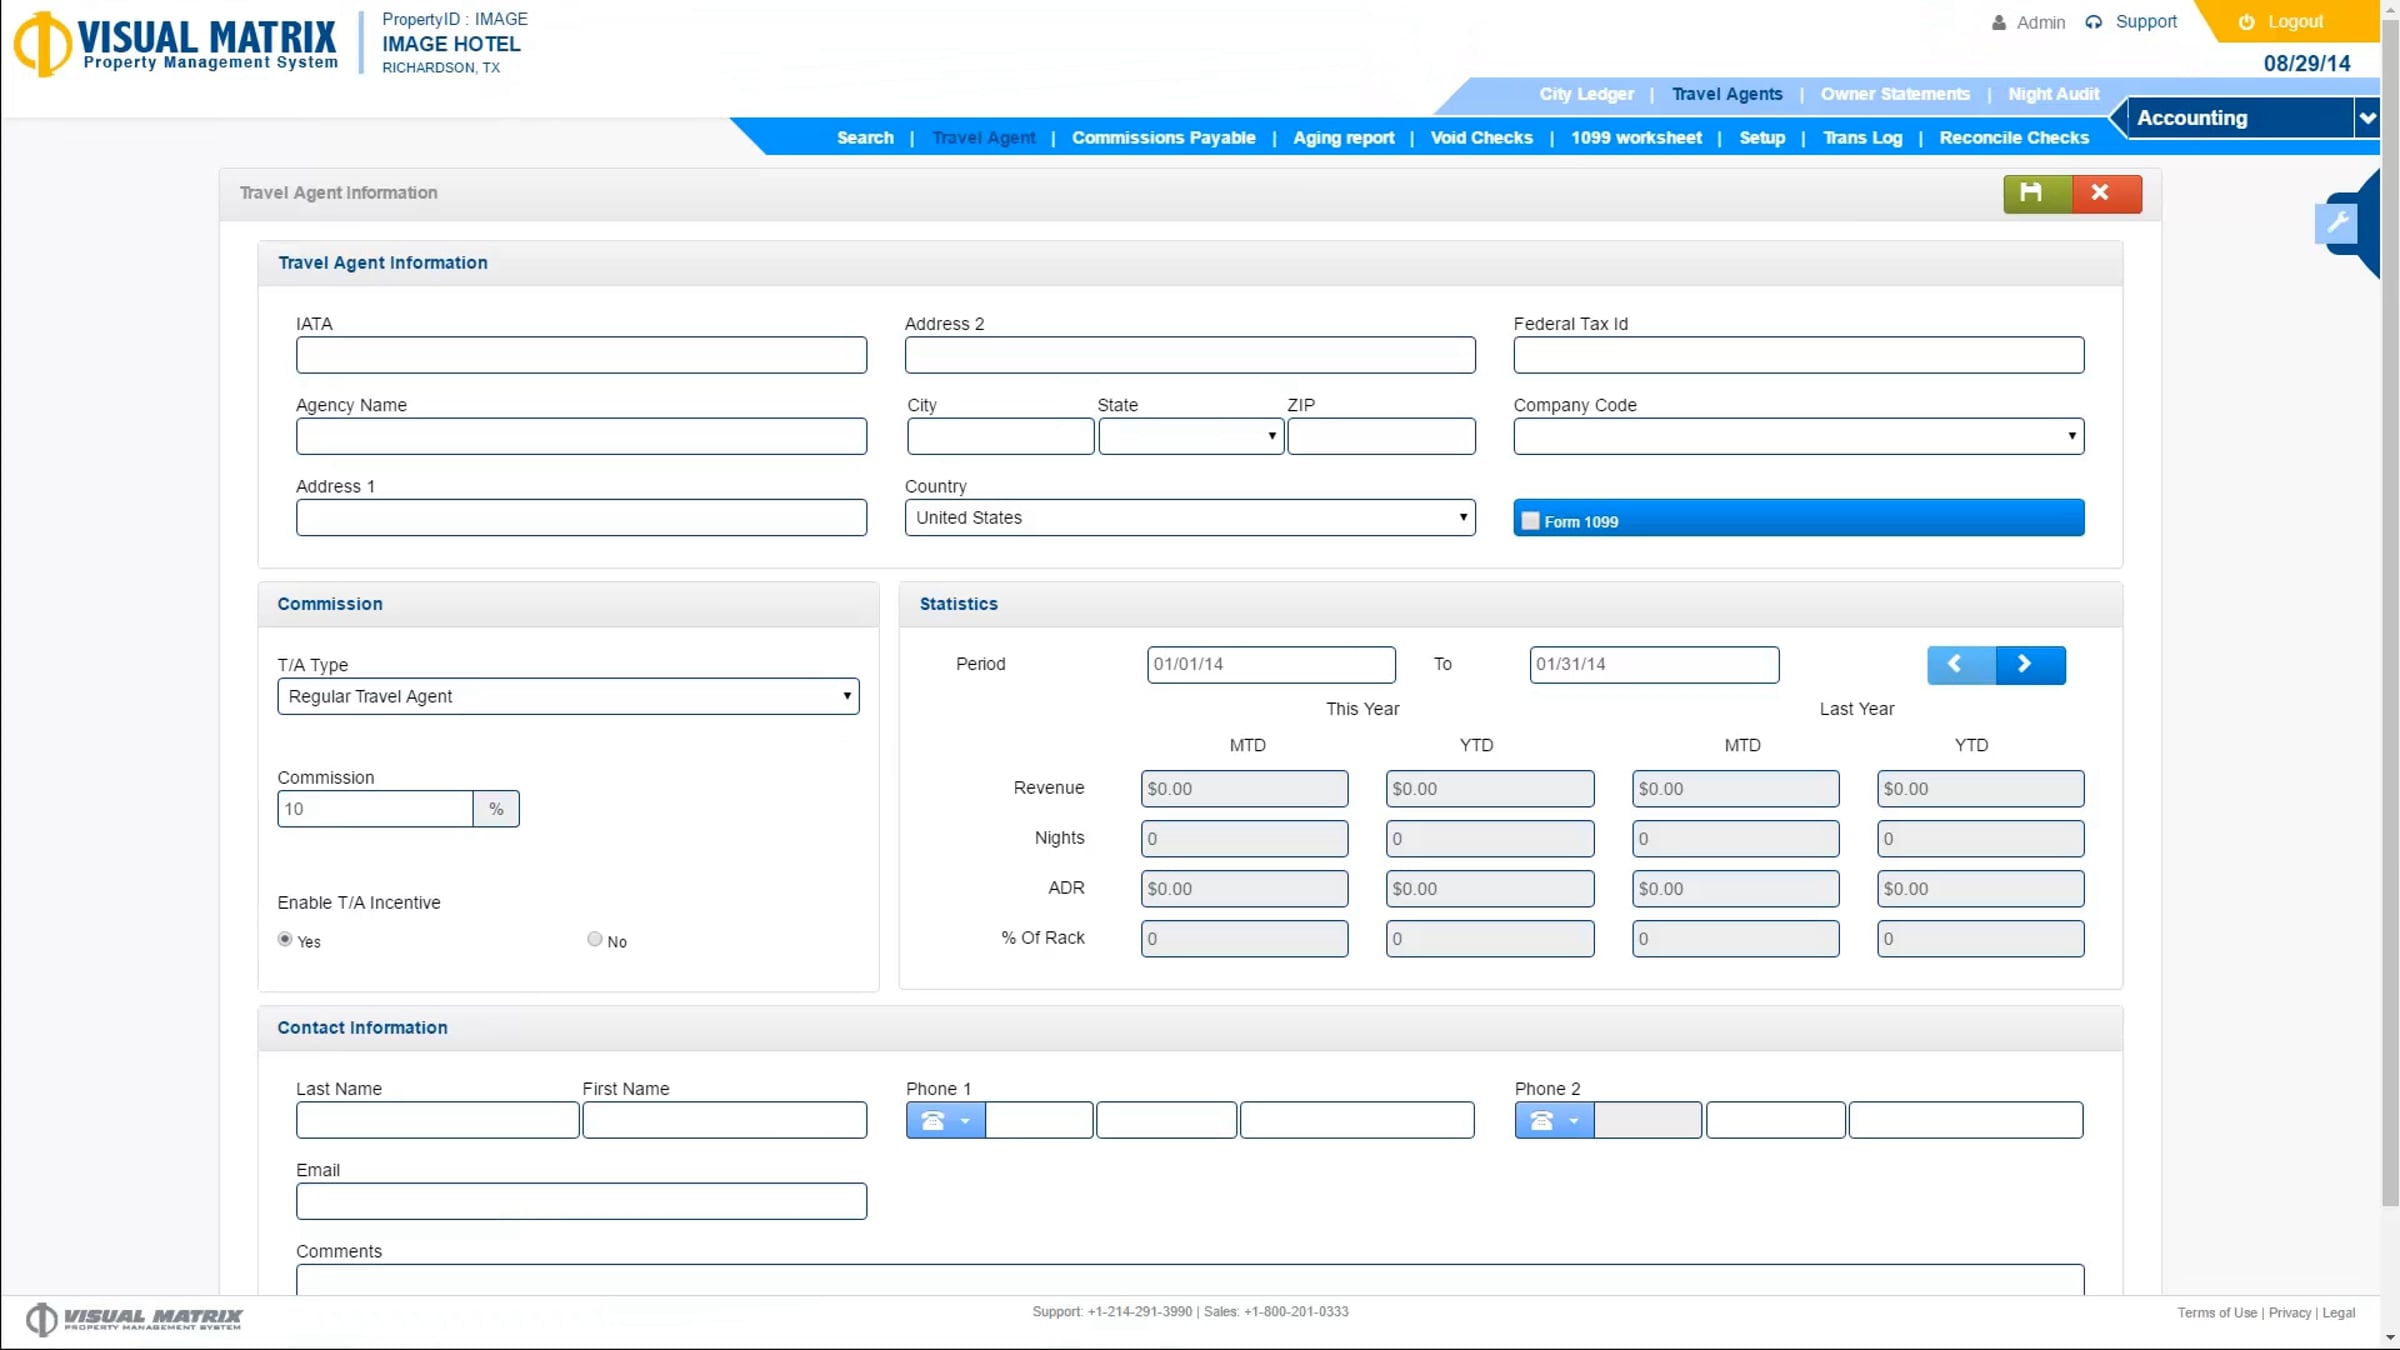Open the Country dropdown showing United States
Viewport: 2400px width, 1350px height.
coord(1190,517)
